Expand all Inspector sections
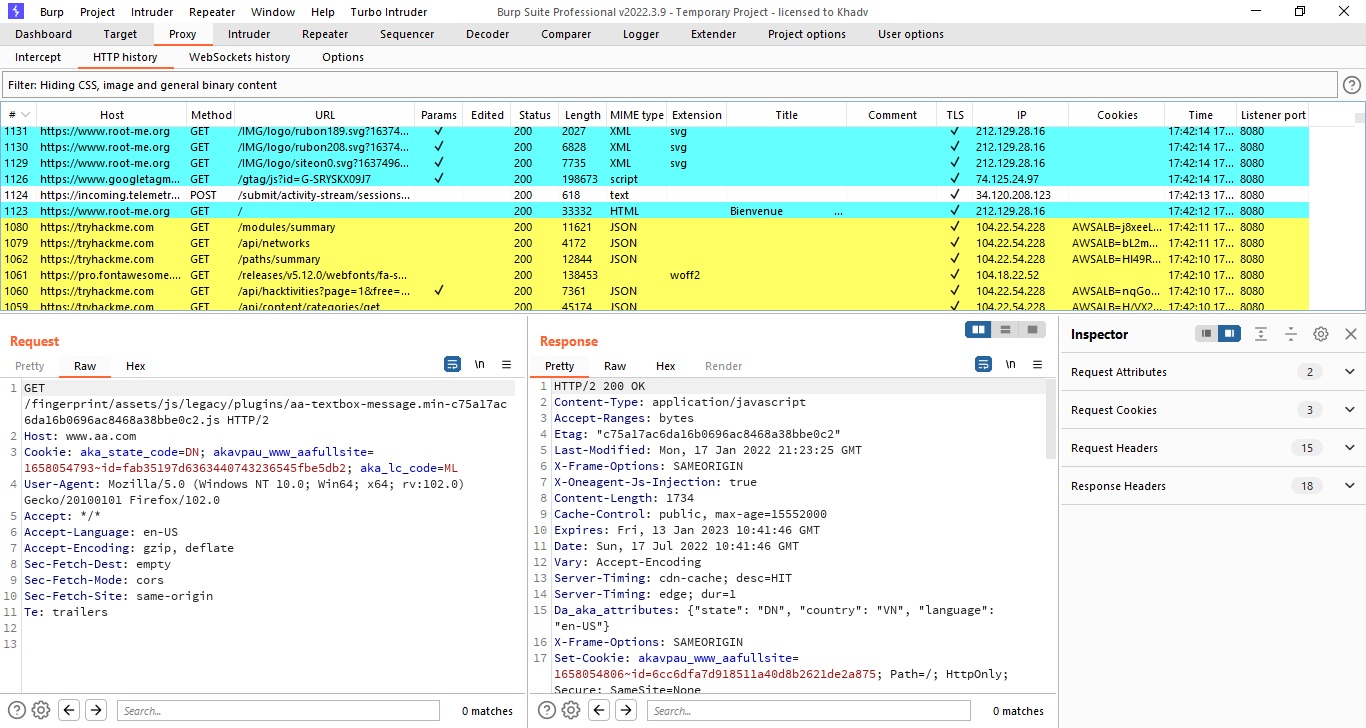Screen dimensions: 1366x728 point(1261,334)
